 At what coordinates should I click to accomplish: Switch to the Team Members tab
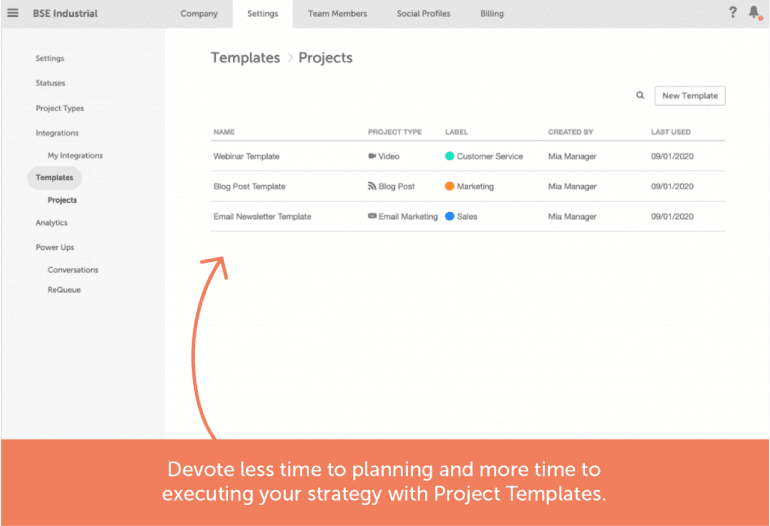[x=337, y=14]
